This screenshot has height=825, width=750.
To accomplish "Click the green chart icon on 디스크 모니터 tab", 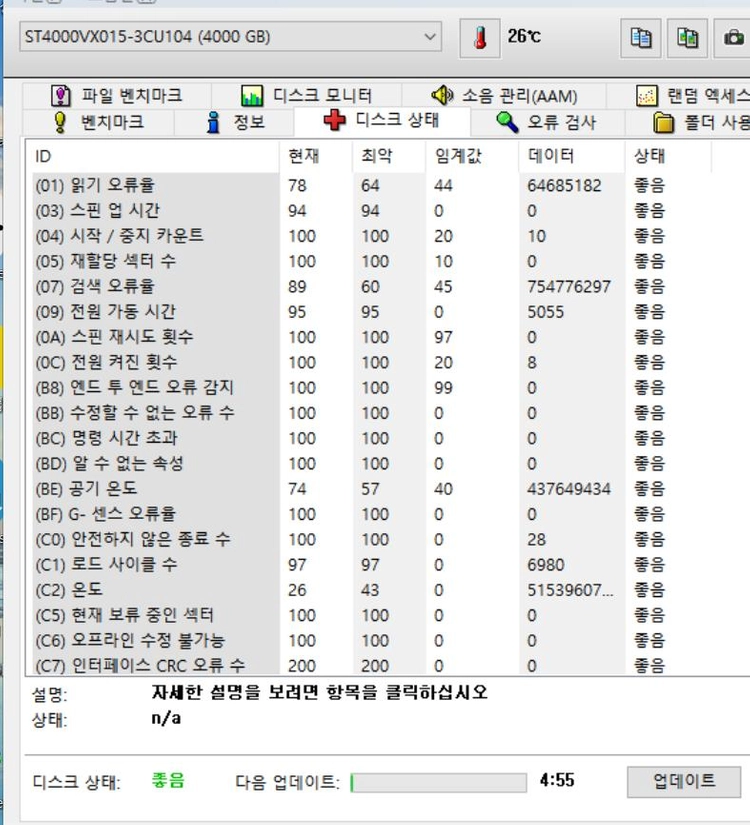I will 252,96.
